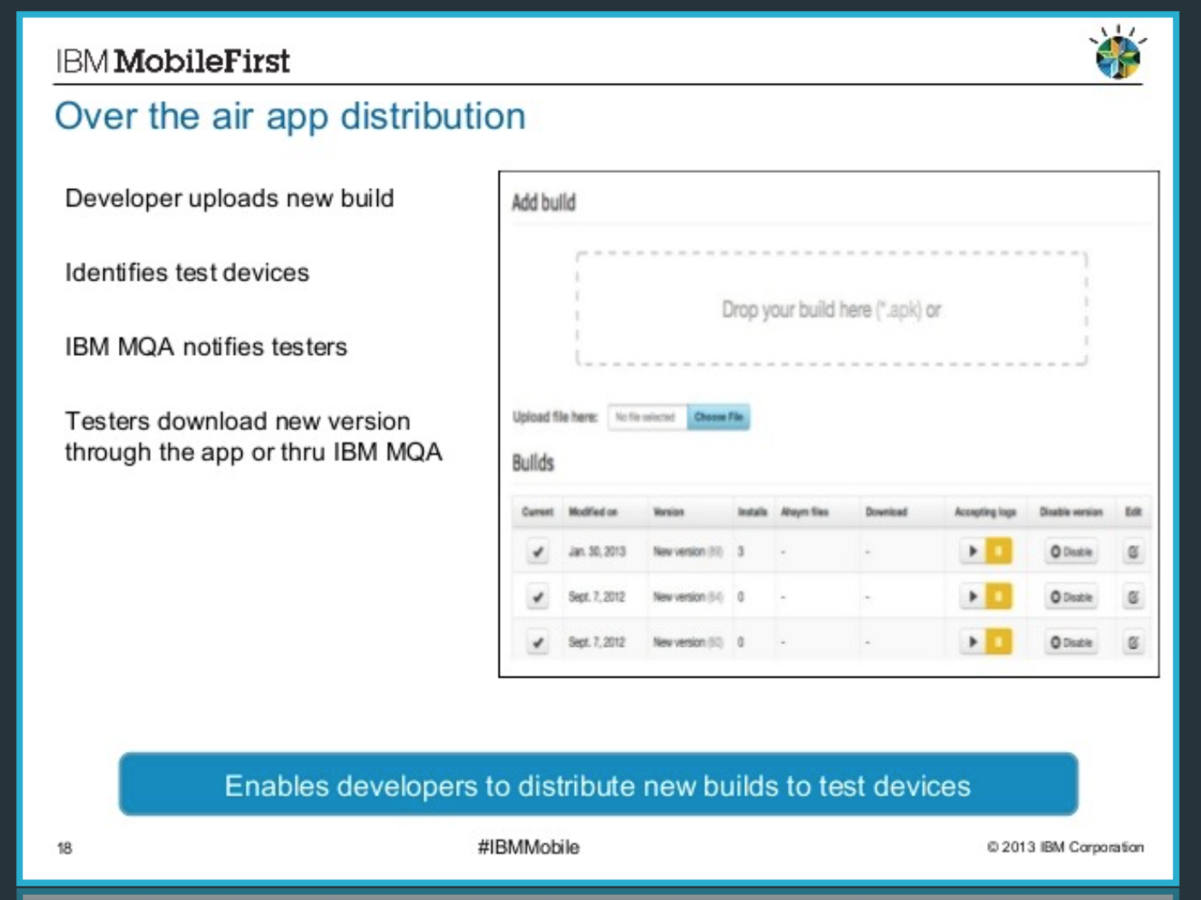Click the yellow pause icon in Jan. 30, 2013 row
Image resolution: width=1201 pixels, height=900 pixels.
click(999, 551)
